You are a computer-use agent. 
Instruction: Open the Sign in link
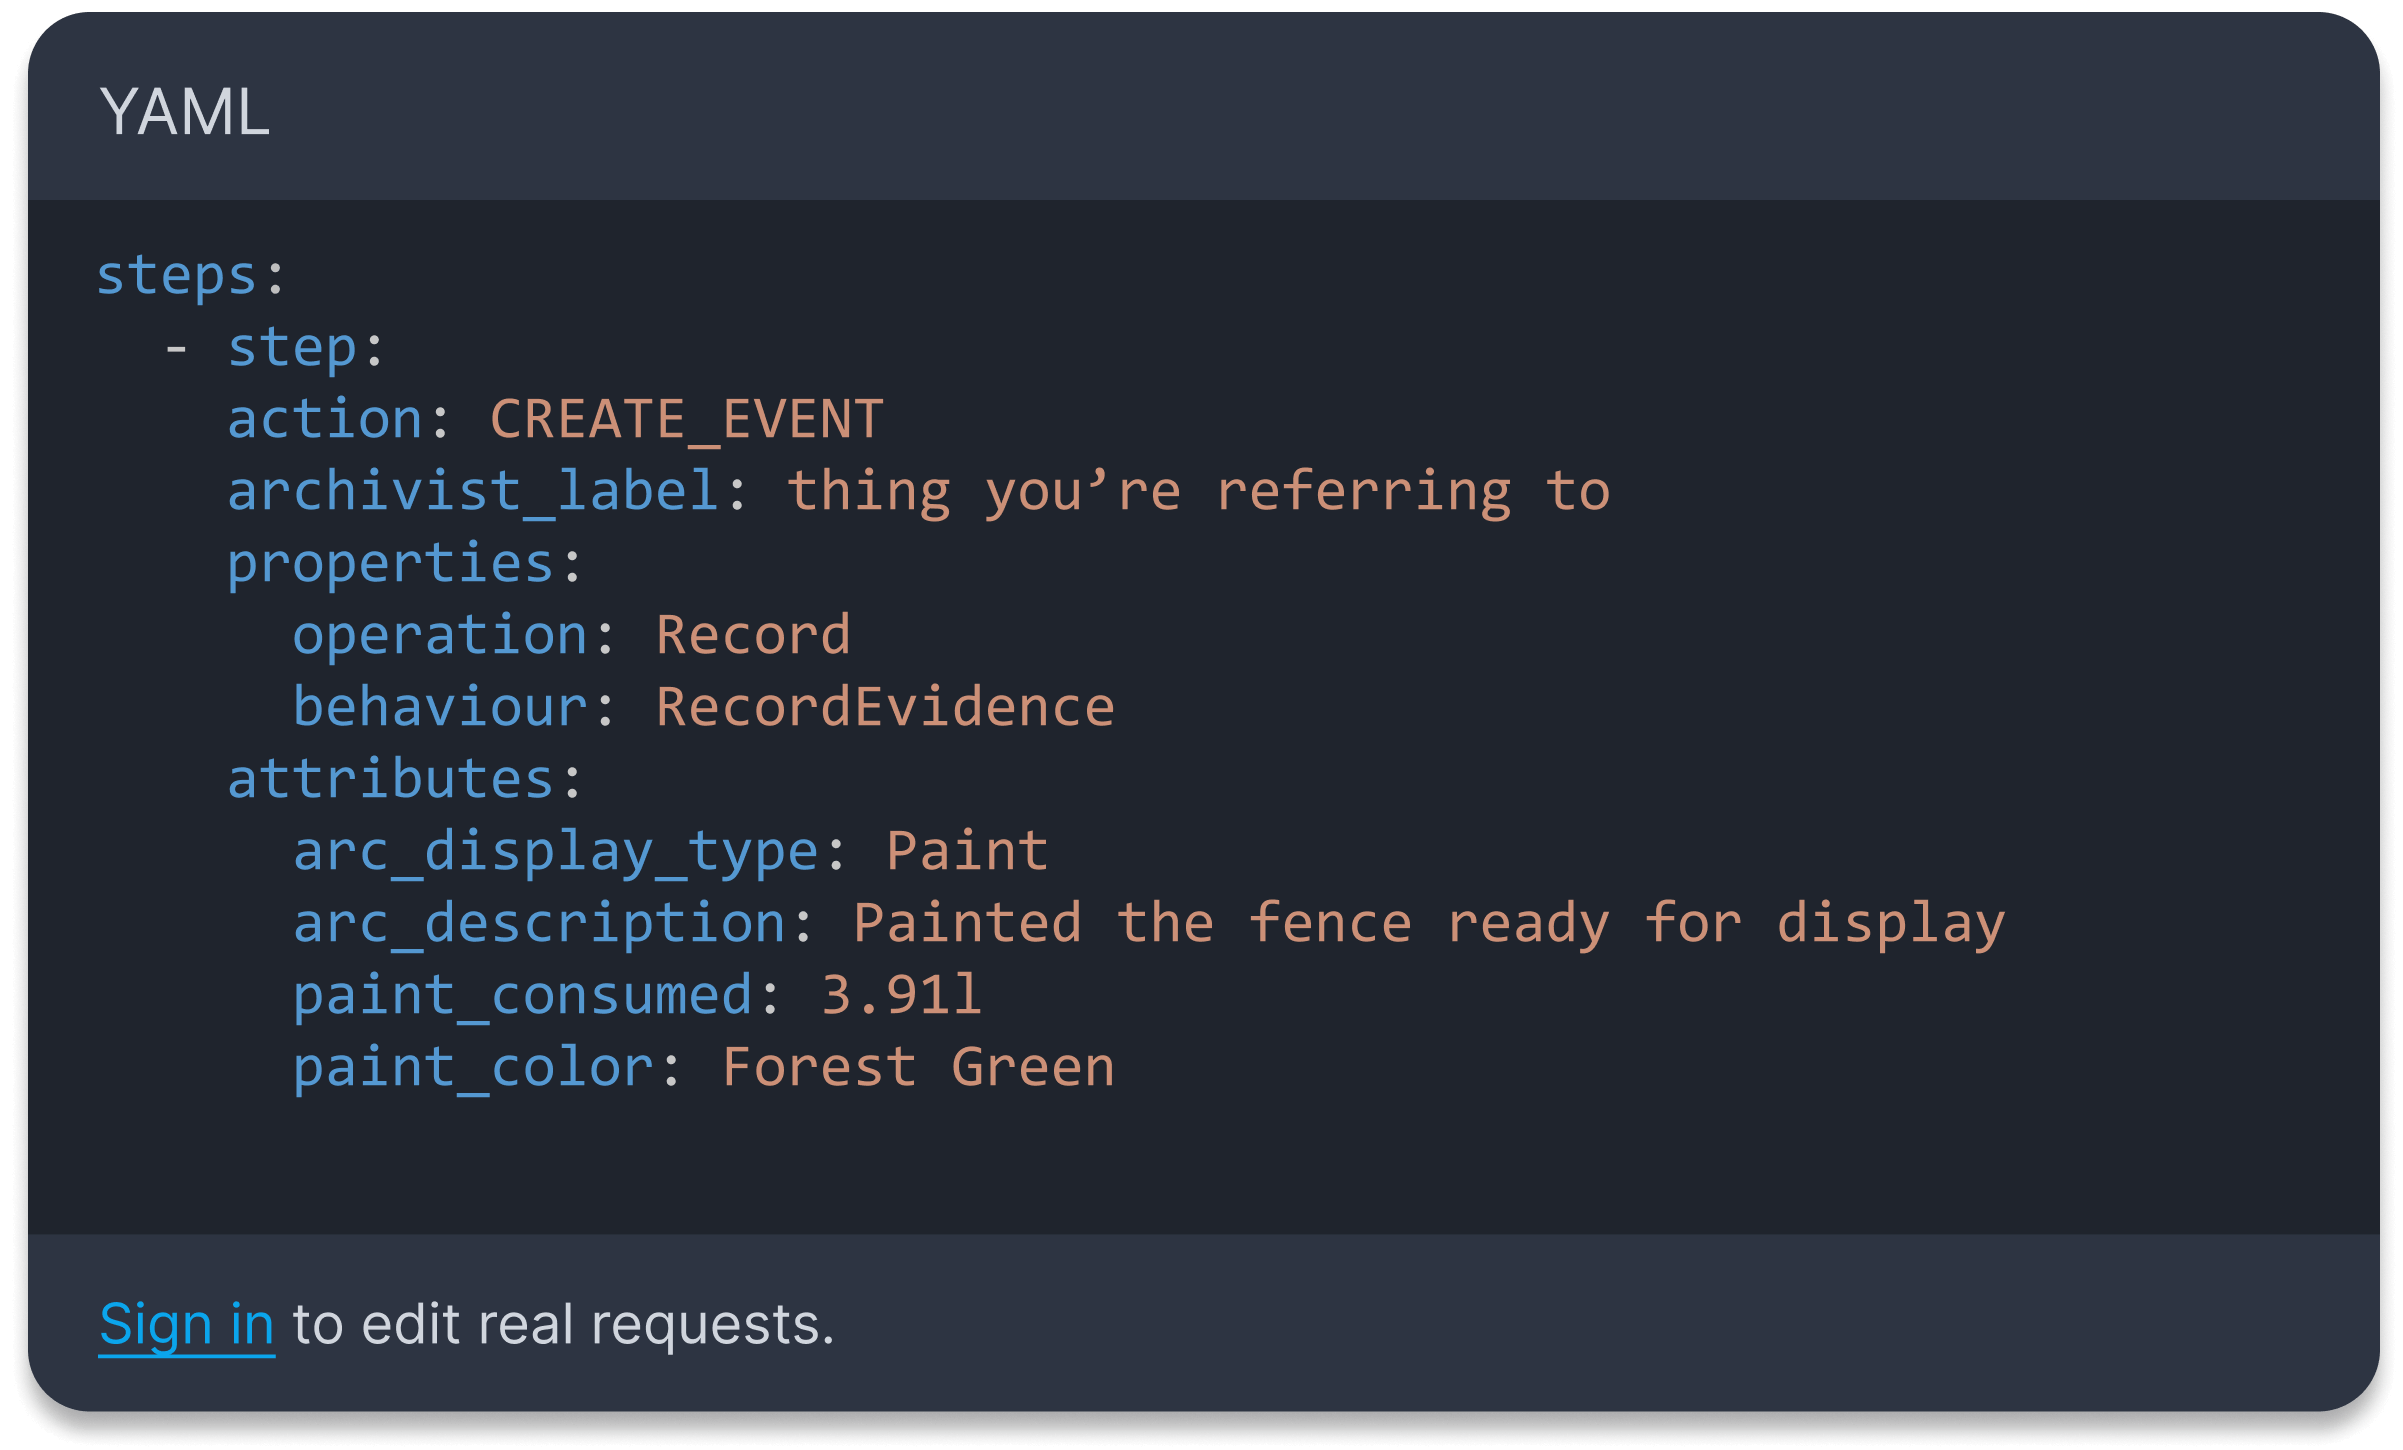click(186, 1325)
